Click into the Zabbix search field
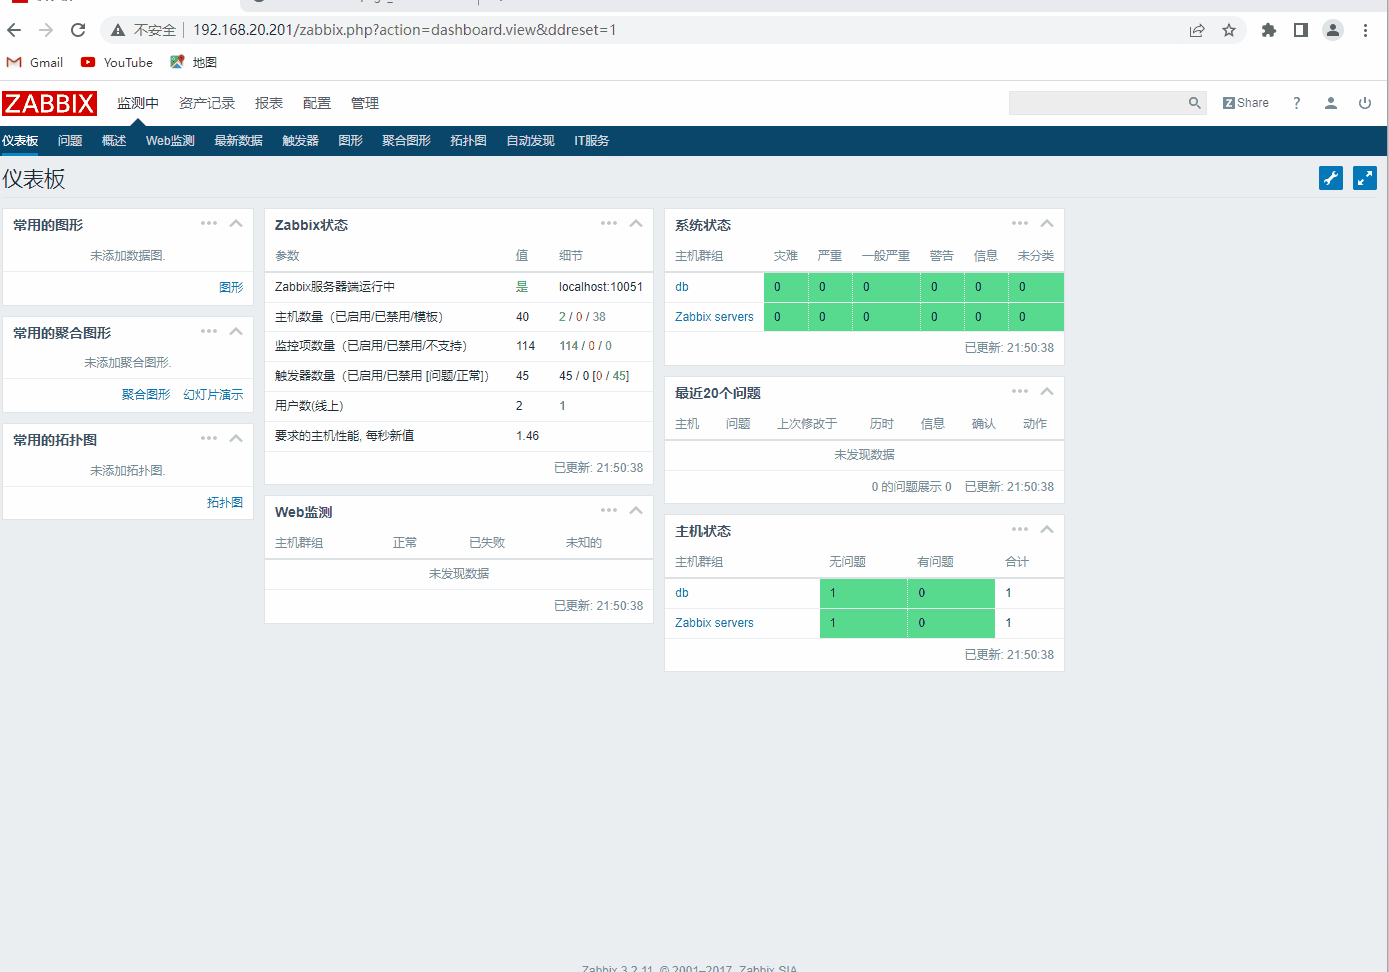Image resolution: width=1389 pixels, height=972 pixels. [1095, 103]
